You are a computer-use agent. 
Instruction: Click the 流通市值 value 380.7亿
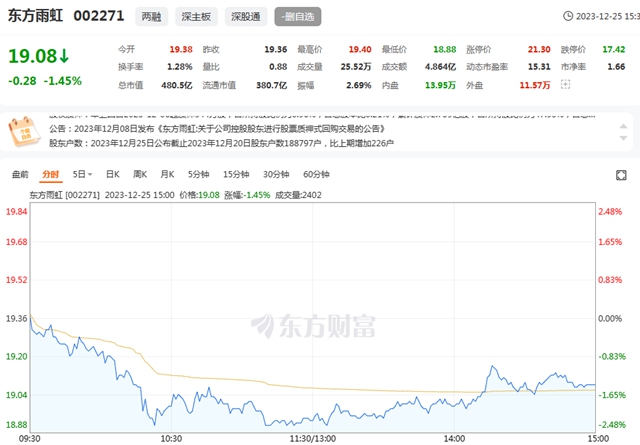pos(271,85)
